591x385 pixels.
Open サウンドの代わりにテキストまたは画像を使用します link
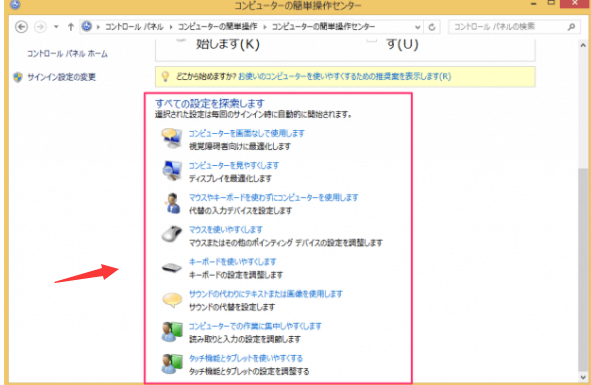(266, 294)
